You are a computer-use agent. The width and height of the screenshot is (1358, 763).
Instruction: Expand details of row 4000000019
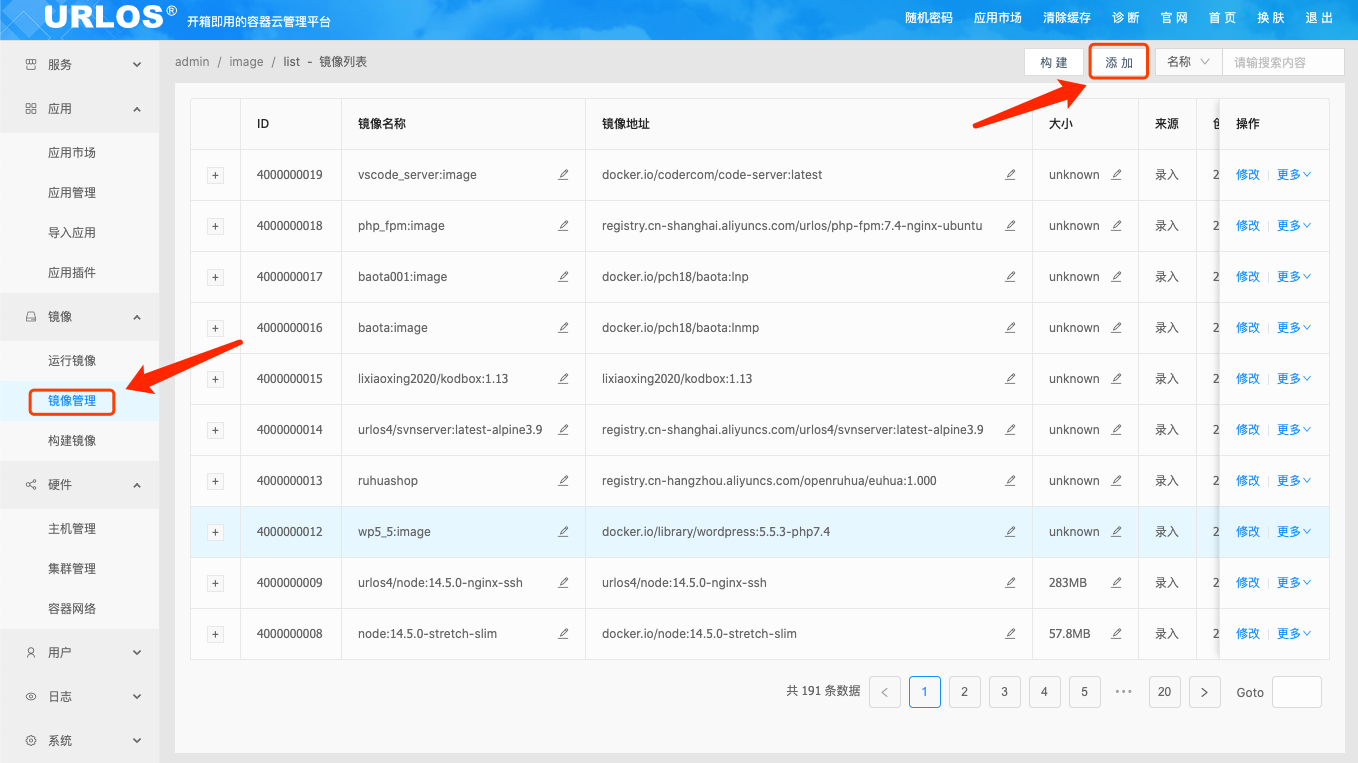click(x=215, y=174)
